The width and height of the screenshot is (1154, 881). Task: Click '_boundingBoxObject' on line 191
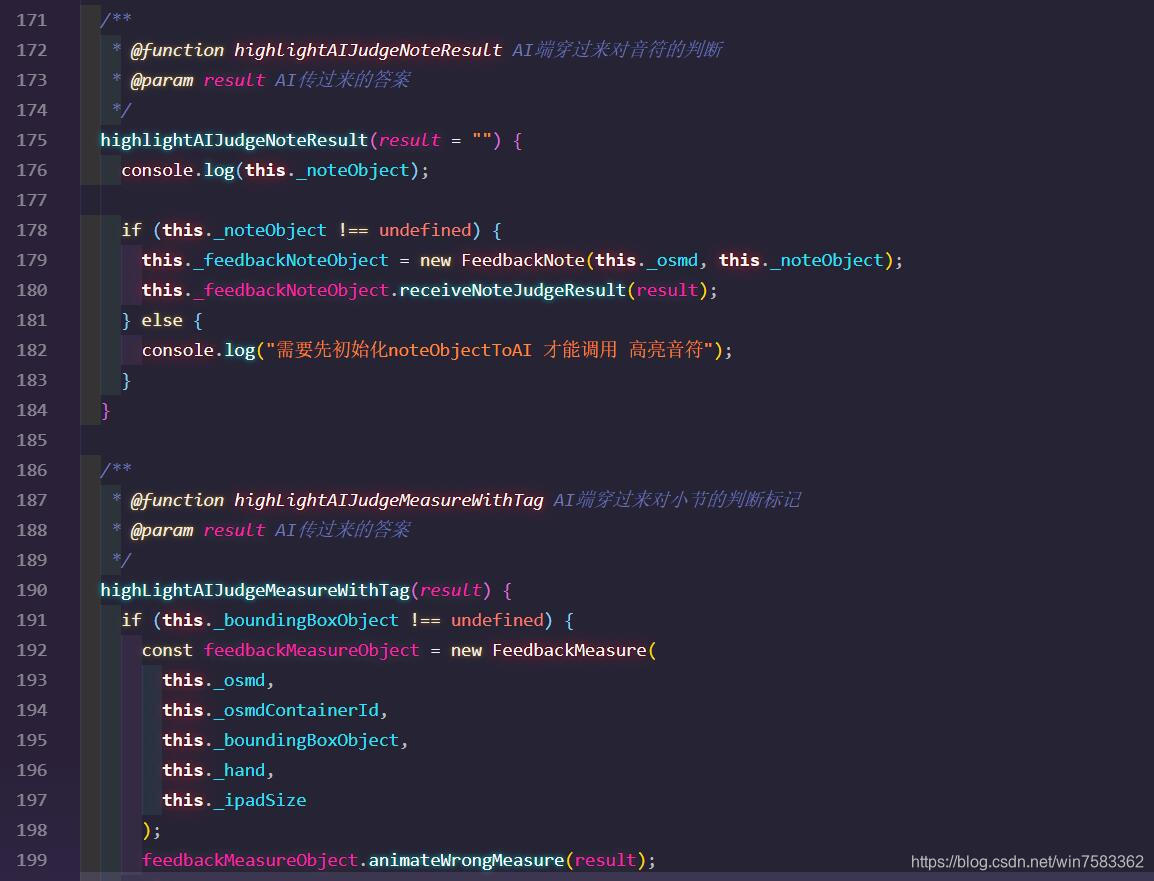(x=306, y=620)
